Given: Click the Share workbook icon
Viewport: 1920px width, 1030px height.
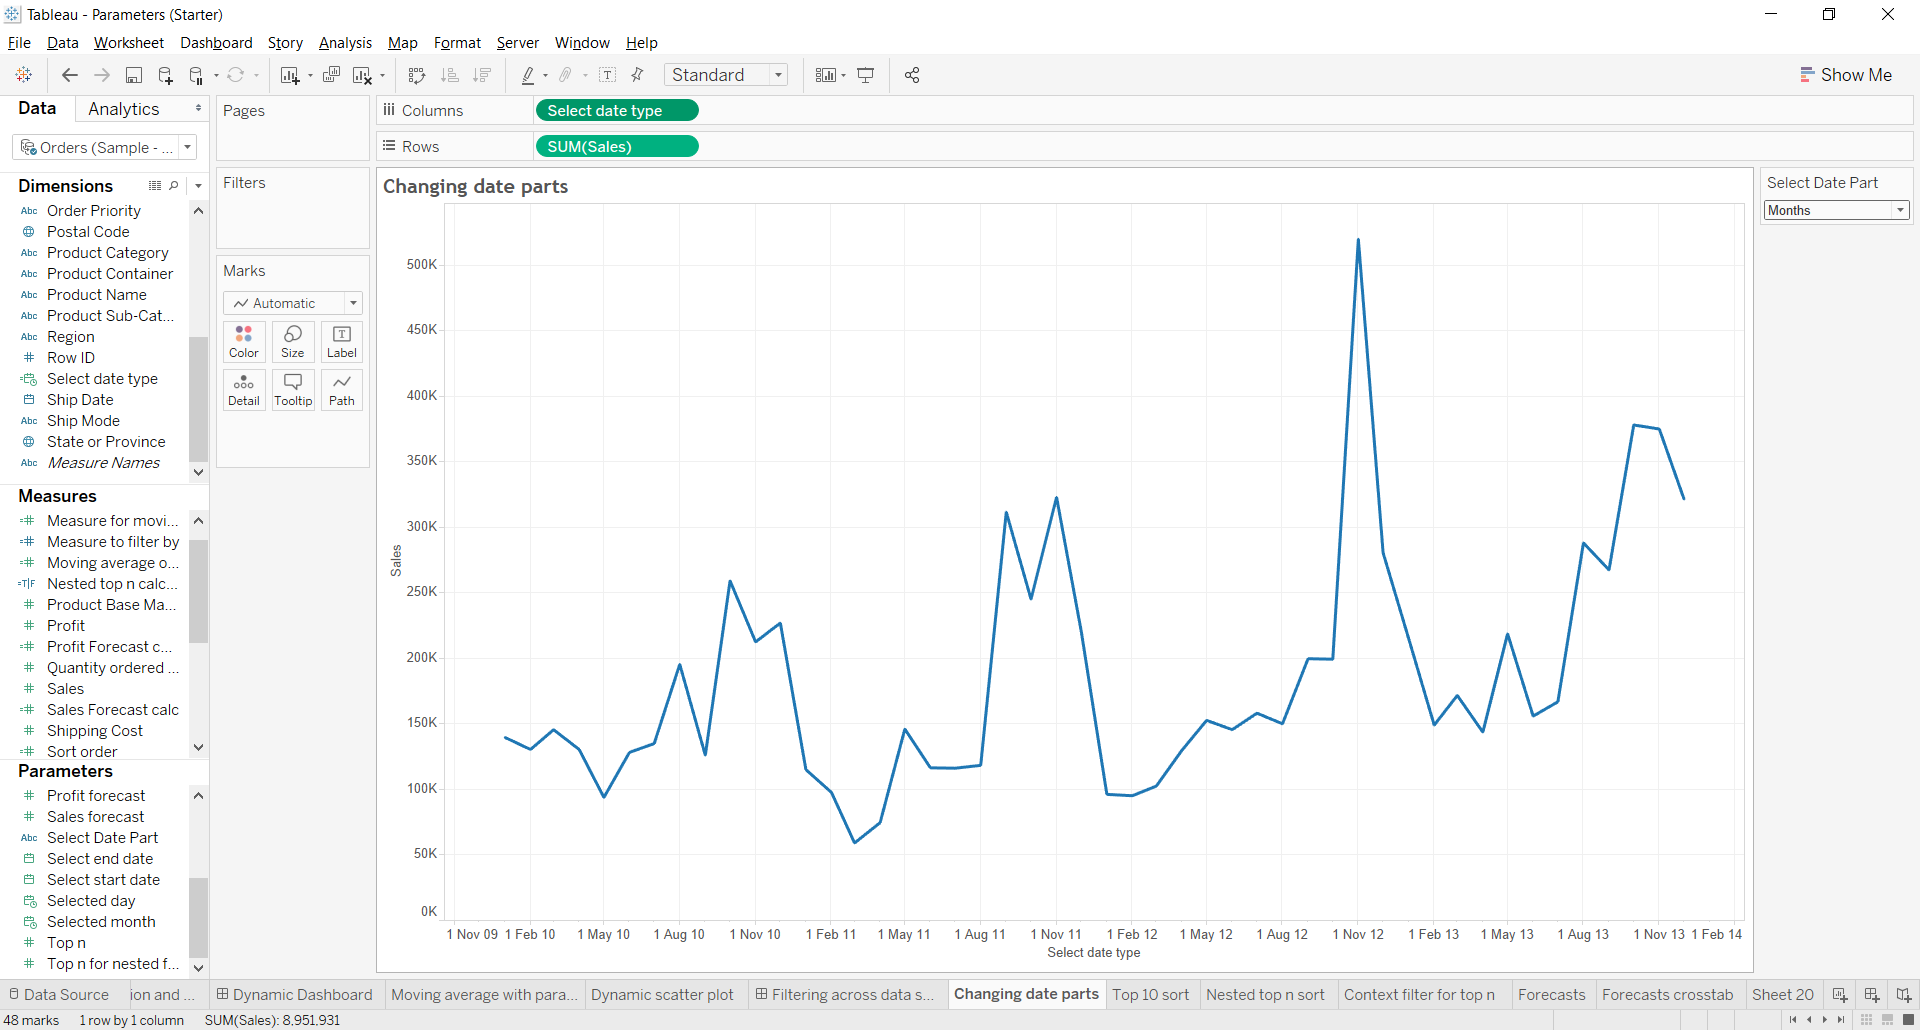Looking at the screenshot, I should point(912,75).
